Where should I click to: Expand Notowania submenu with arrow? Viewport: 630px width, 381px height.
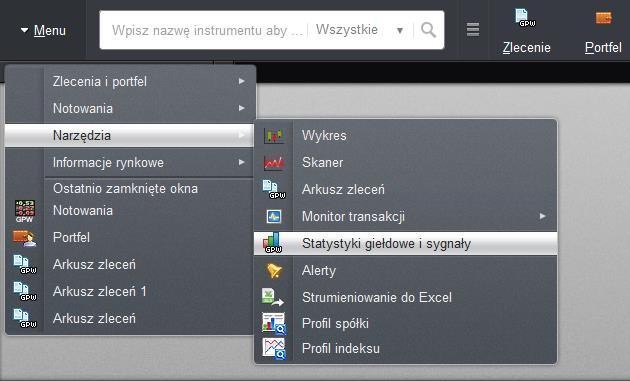(x=130, y=108)
